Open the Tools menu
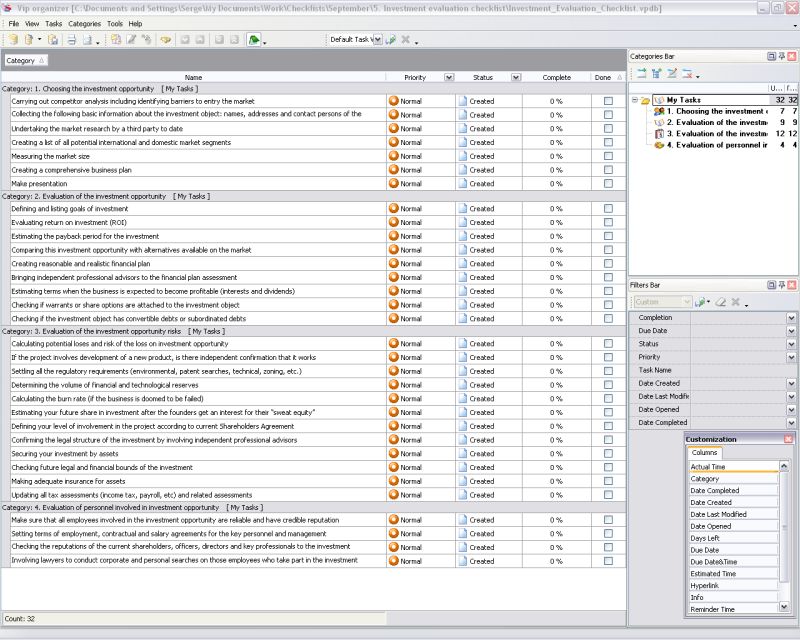800x640 pixels. (x=115, y=23)
